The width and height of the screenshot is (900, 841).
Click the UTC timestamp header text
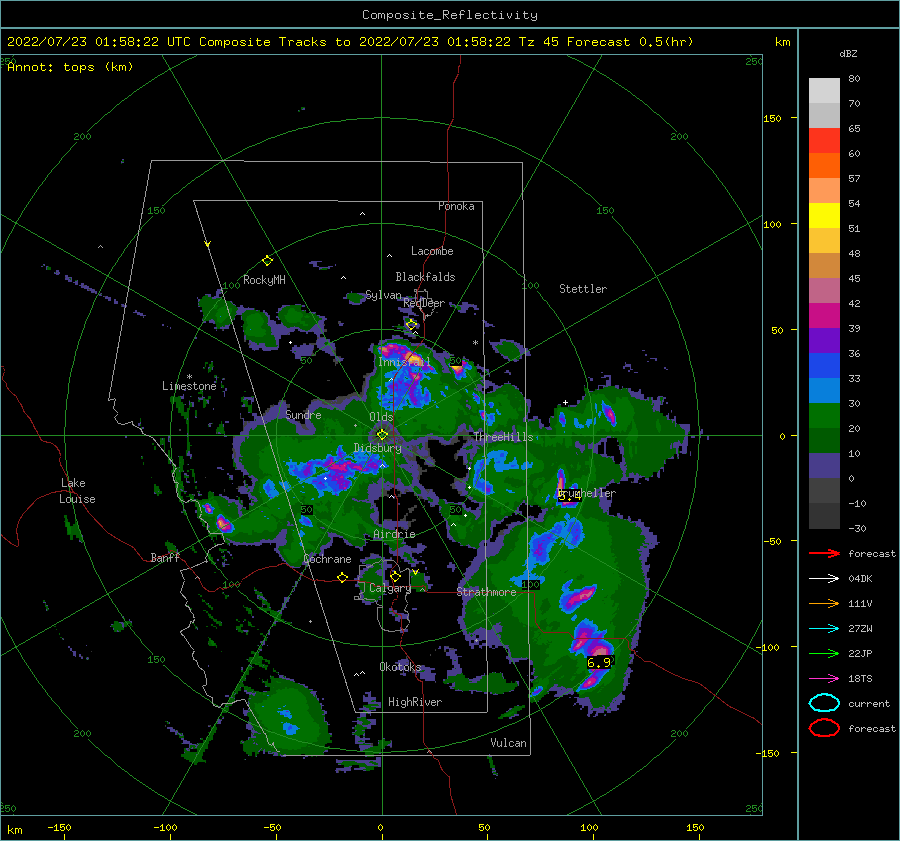coord(350,42)
